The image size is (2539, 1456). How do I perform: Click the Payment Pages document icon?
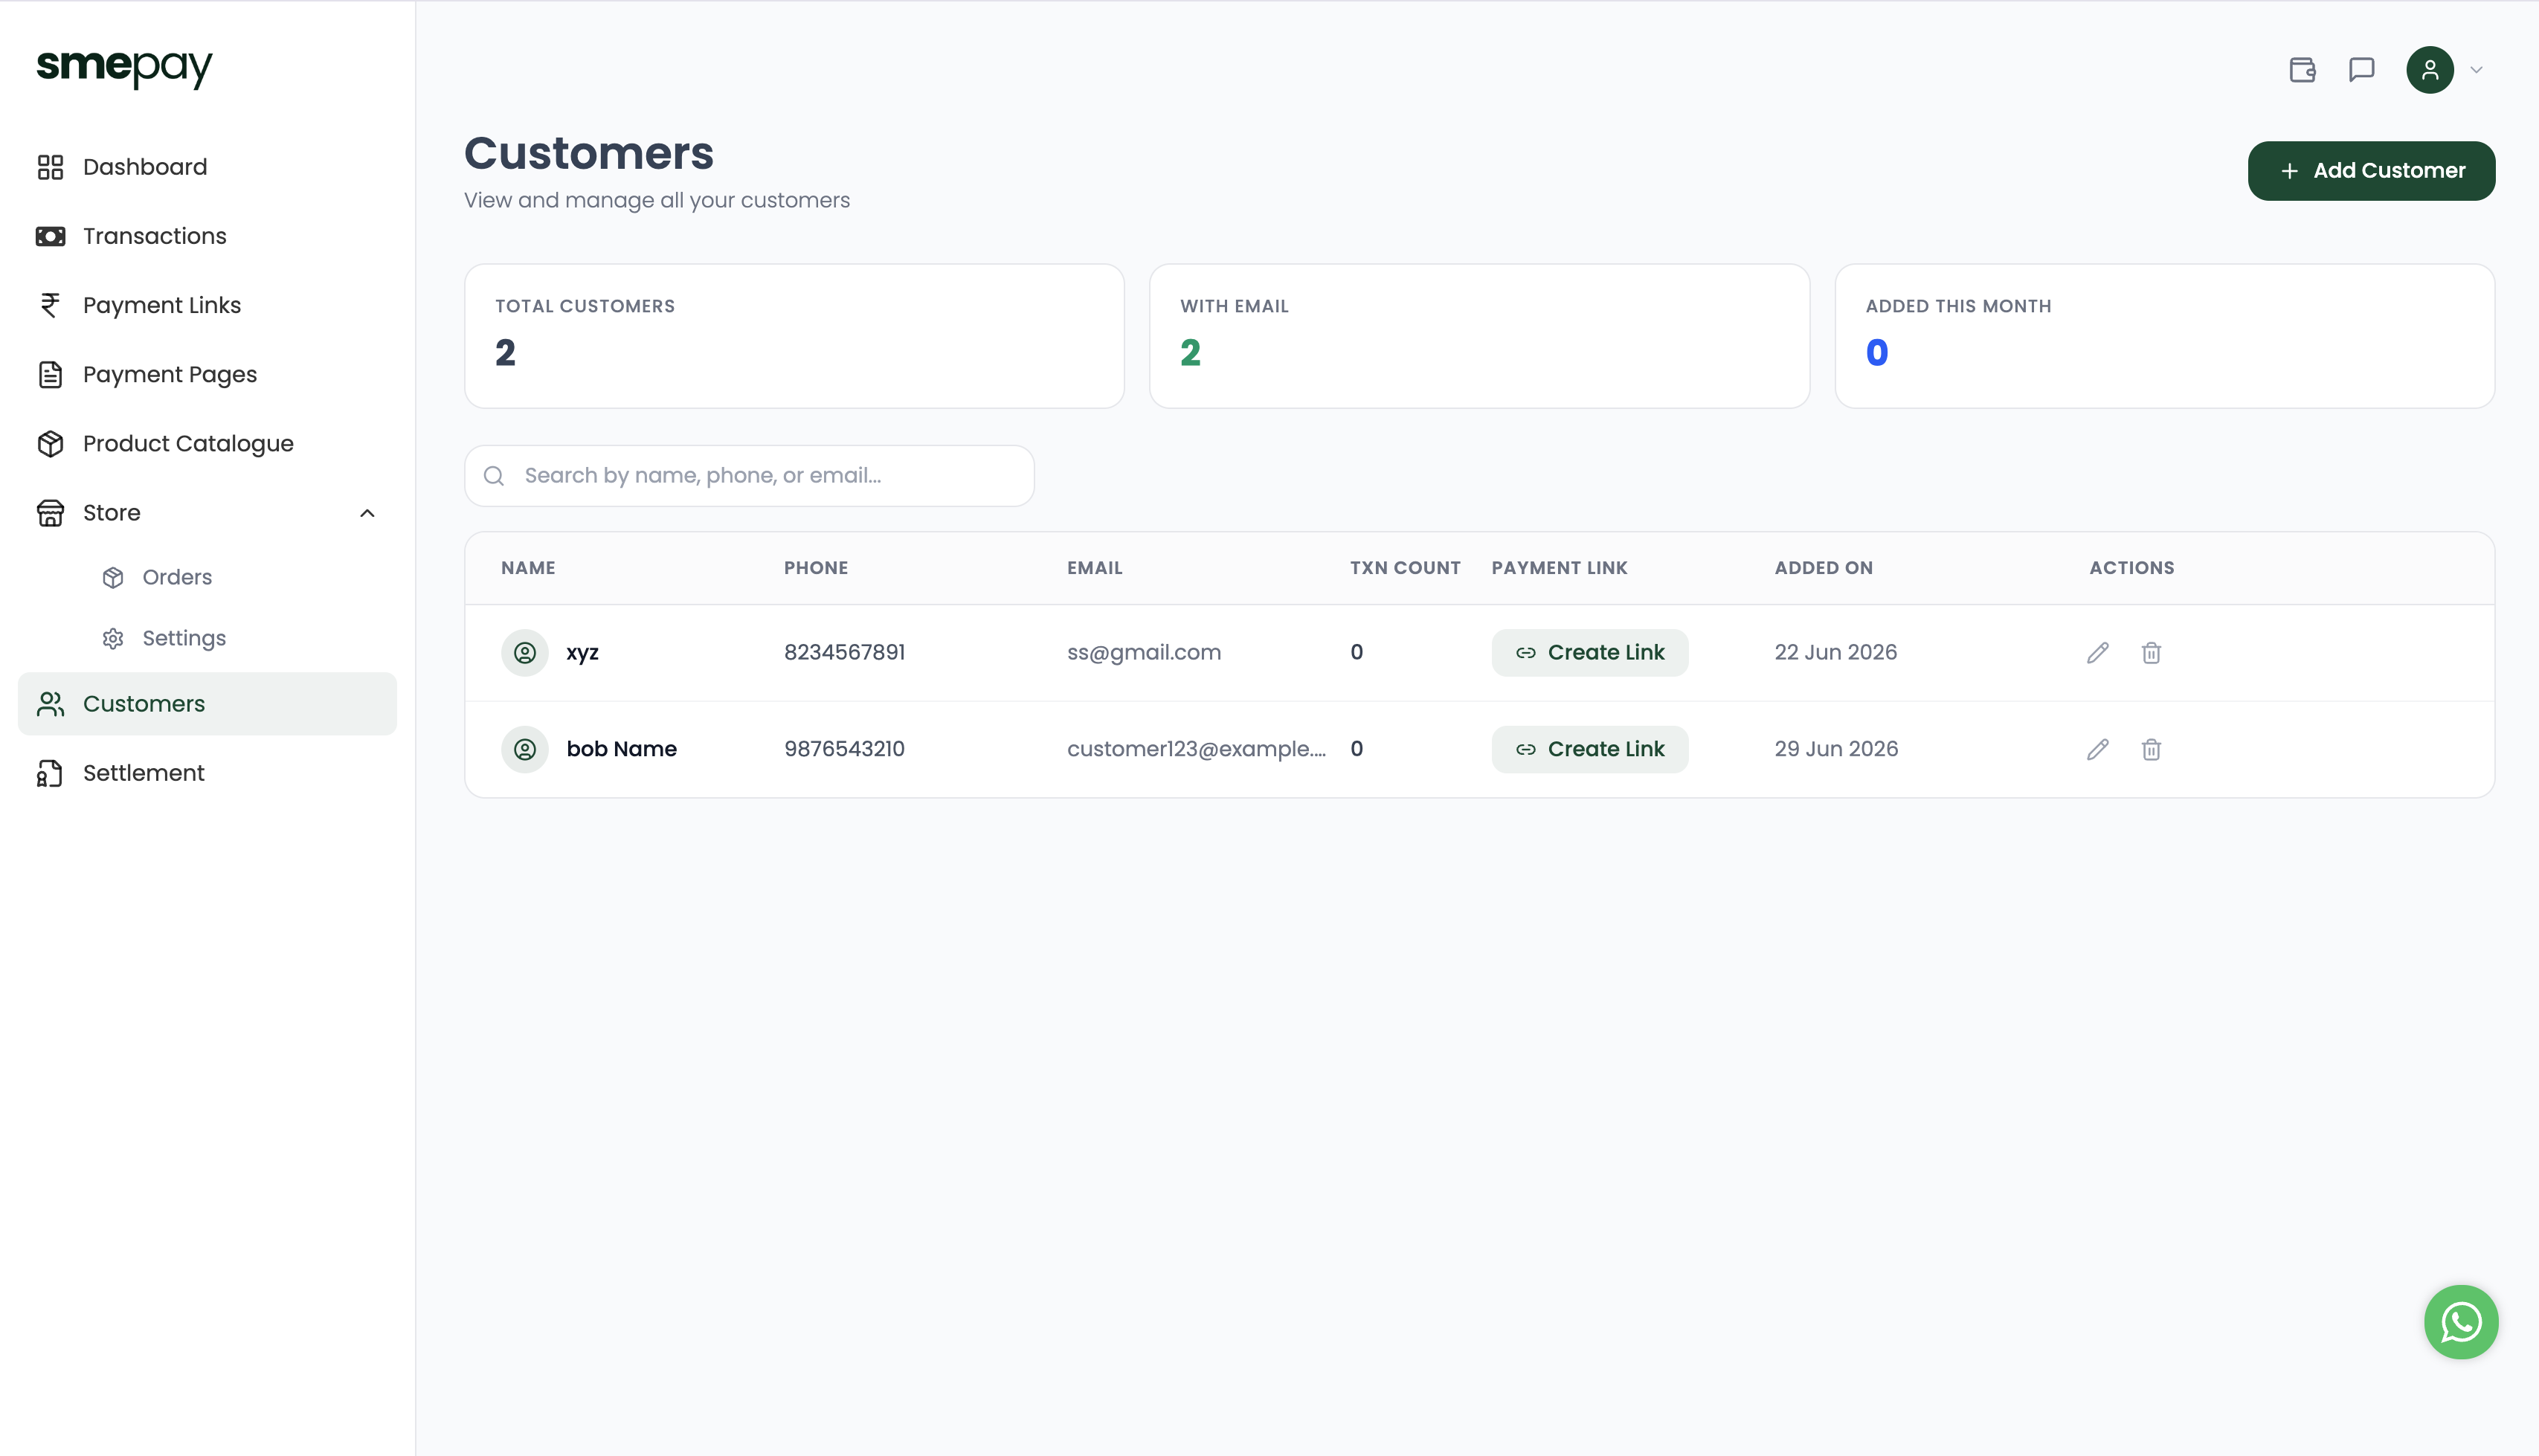coord(50,374)
